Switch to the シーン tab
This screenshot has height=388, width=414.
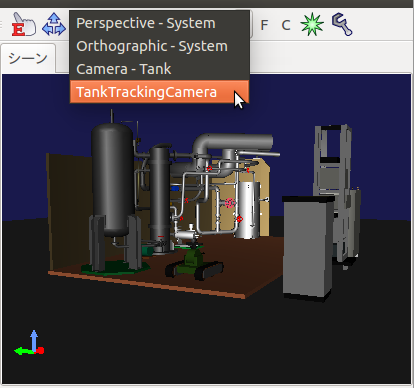coord(28,58)
